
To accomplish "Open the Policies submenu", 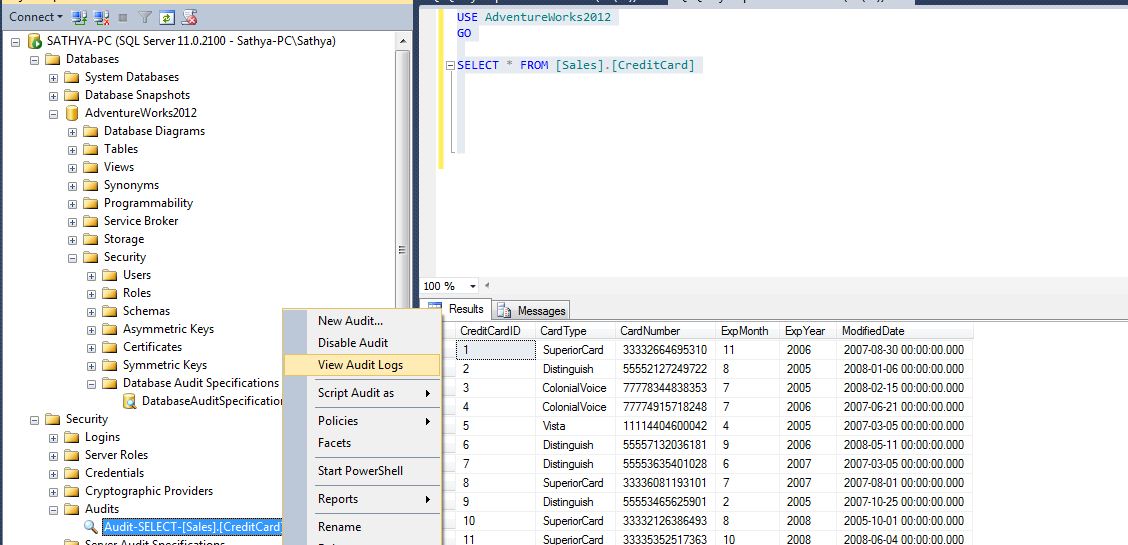I will click(x=362, y=421).
